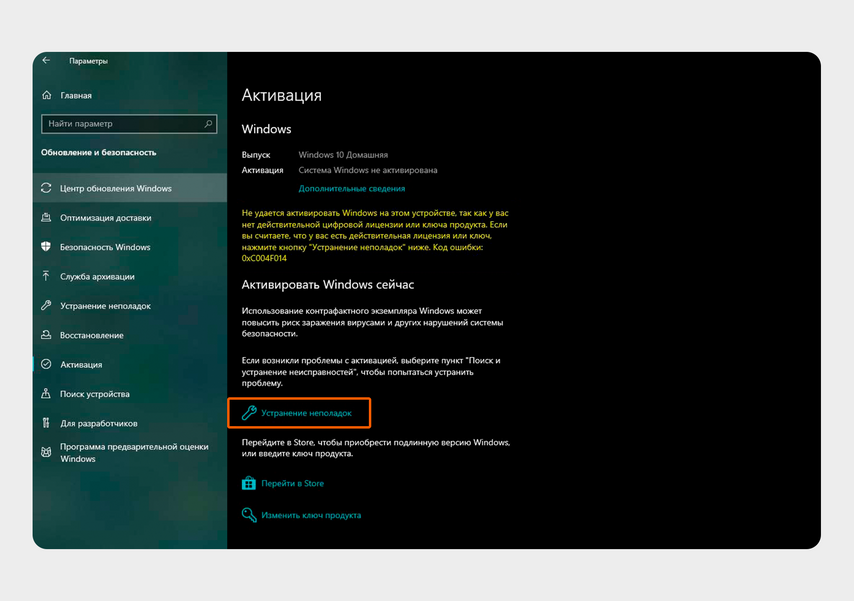Go back with the arrow icon
This screenshot has width=854, height=601.
46,60
